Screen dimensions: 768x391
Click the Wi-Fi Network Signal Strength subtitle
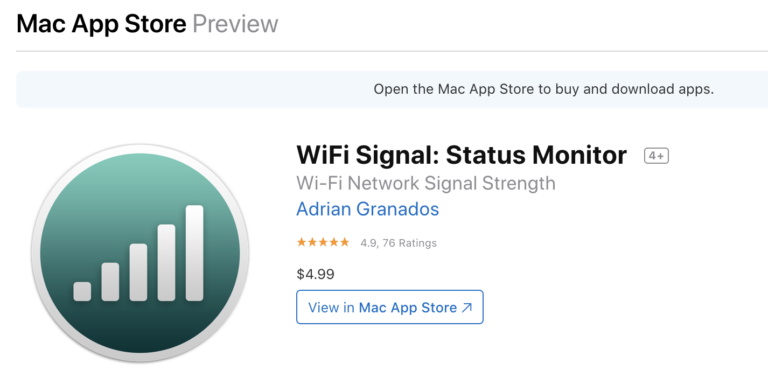point(426,183)
